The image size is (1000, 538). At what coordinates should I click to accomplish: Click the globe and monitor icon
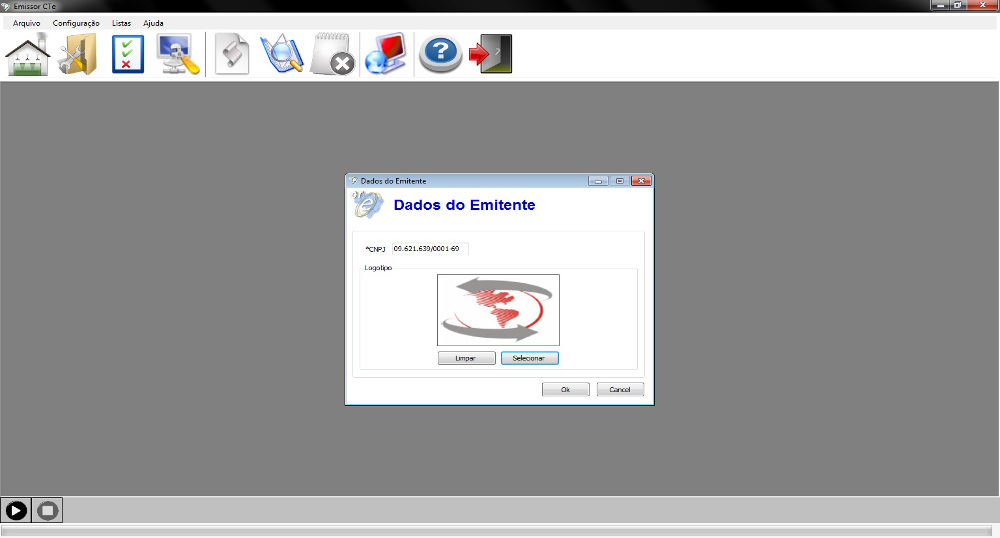(x=385, y=55)
